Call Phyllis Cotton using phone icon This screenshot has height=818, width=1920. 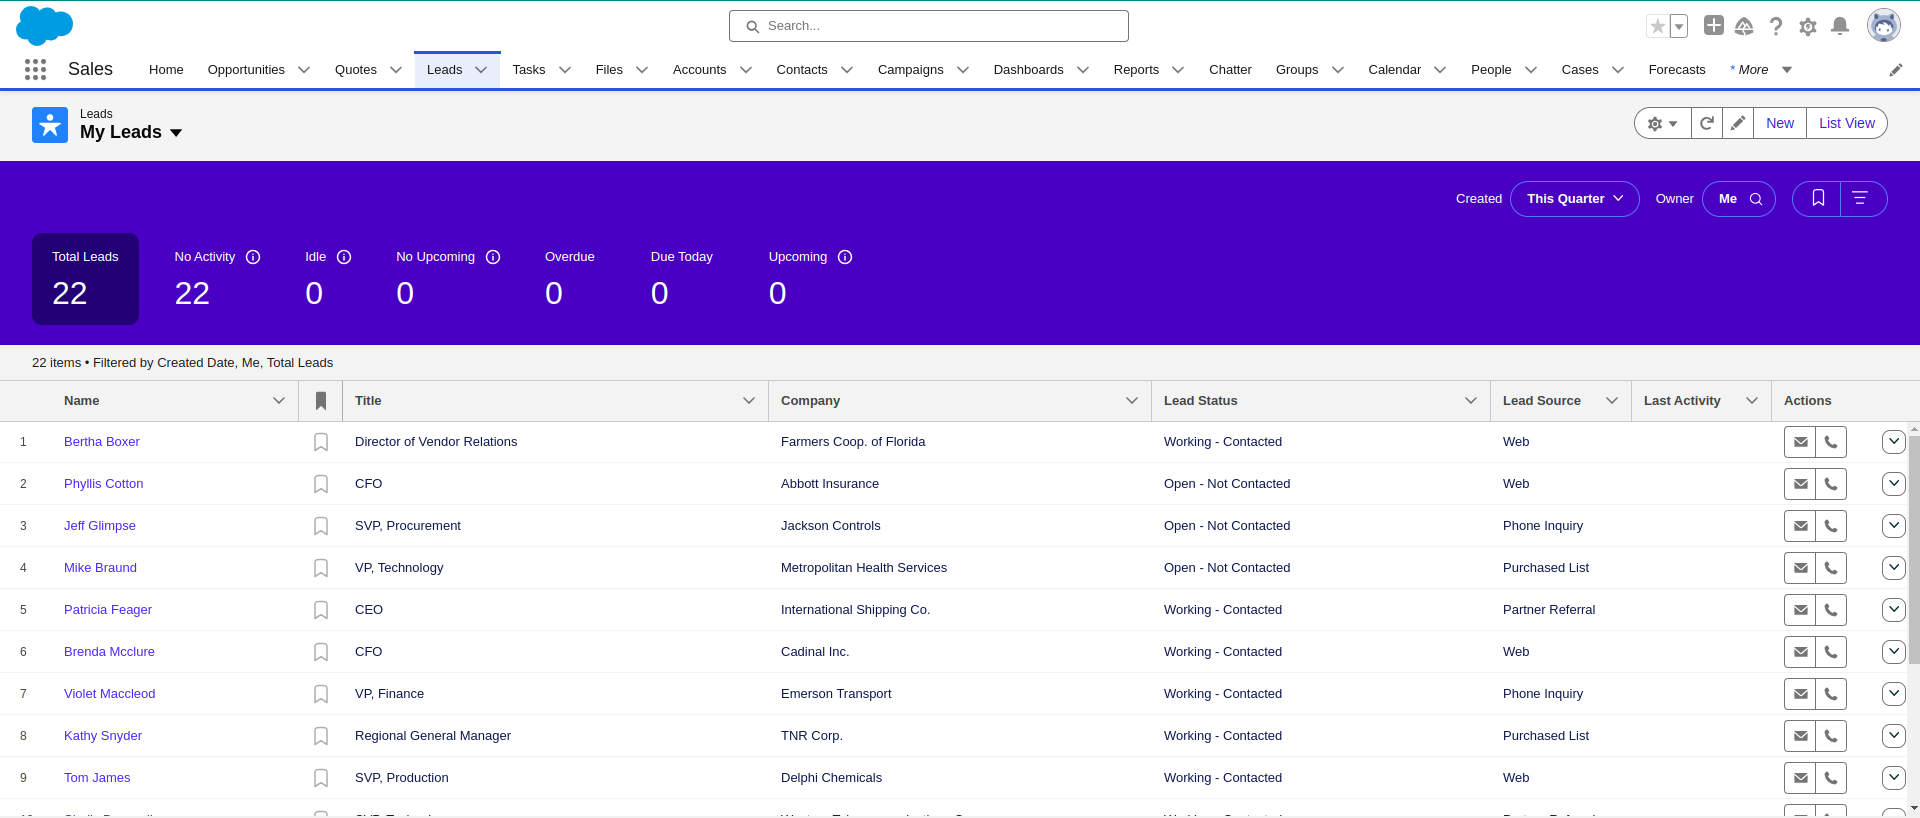click(x=1831, y=484)
